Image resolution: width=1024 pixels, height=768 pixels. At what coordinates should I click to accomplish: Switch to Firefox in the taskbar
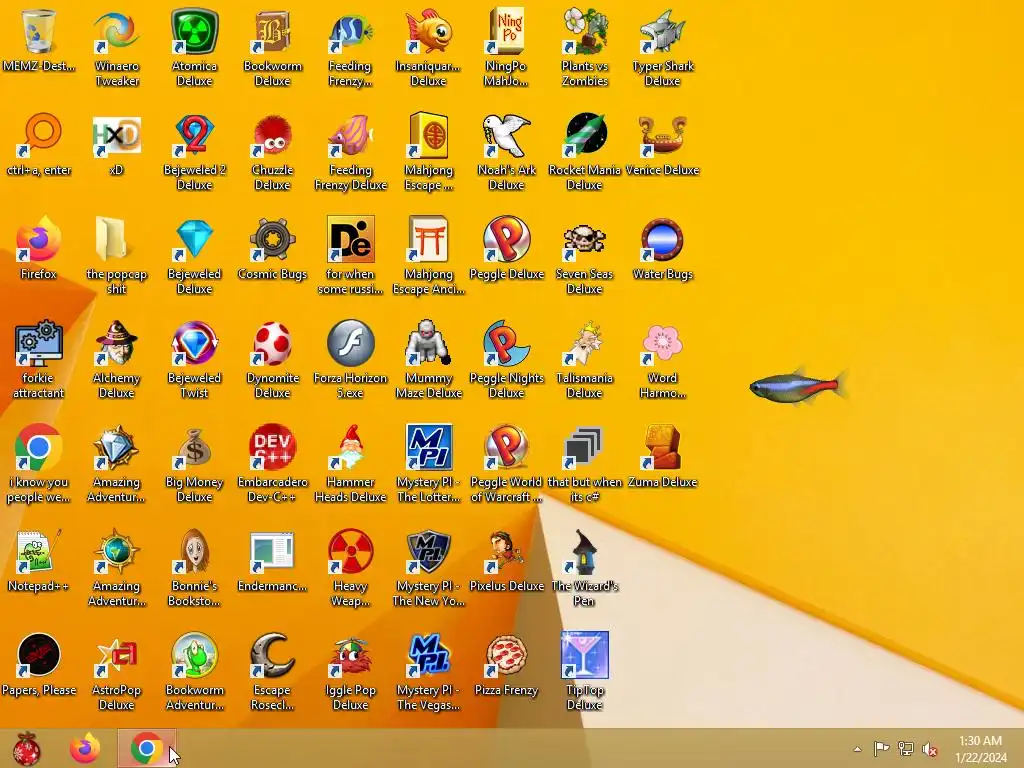point(86,748)
